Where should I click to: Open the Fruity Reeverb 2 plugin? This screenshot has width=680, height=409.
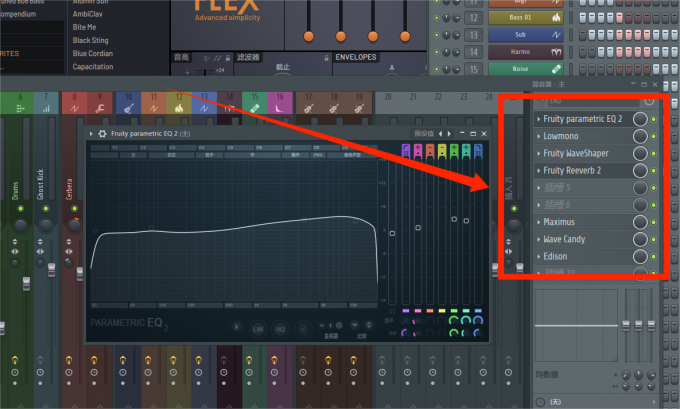(572, 170)
